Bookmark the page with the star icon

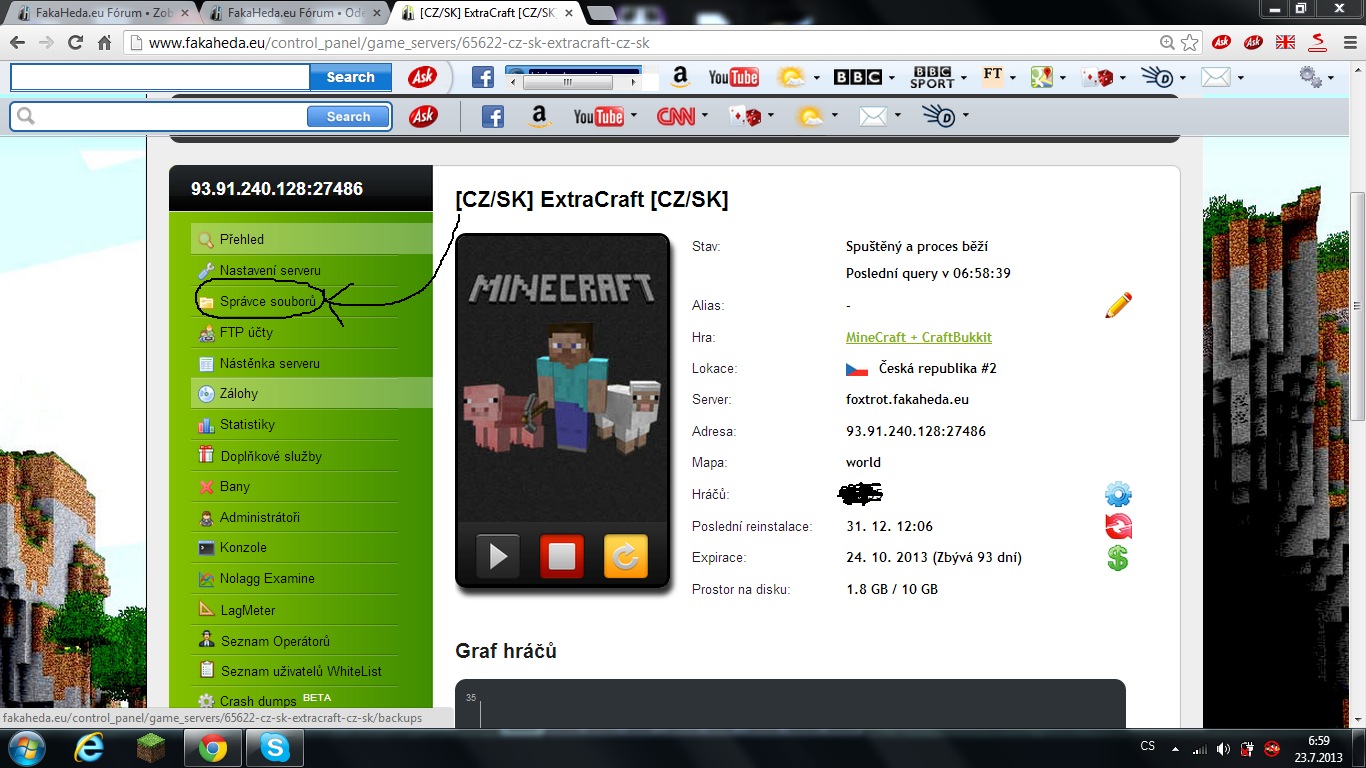point(1189,43)
